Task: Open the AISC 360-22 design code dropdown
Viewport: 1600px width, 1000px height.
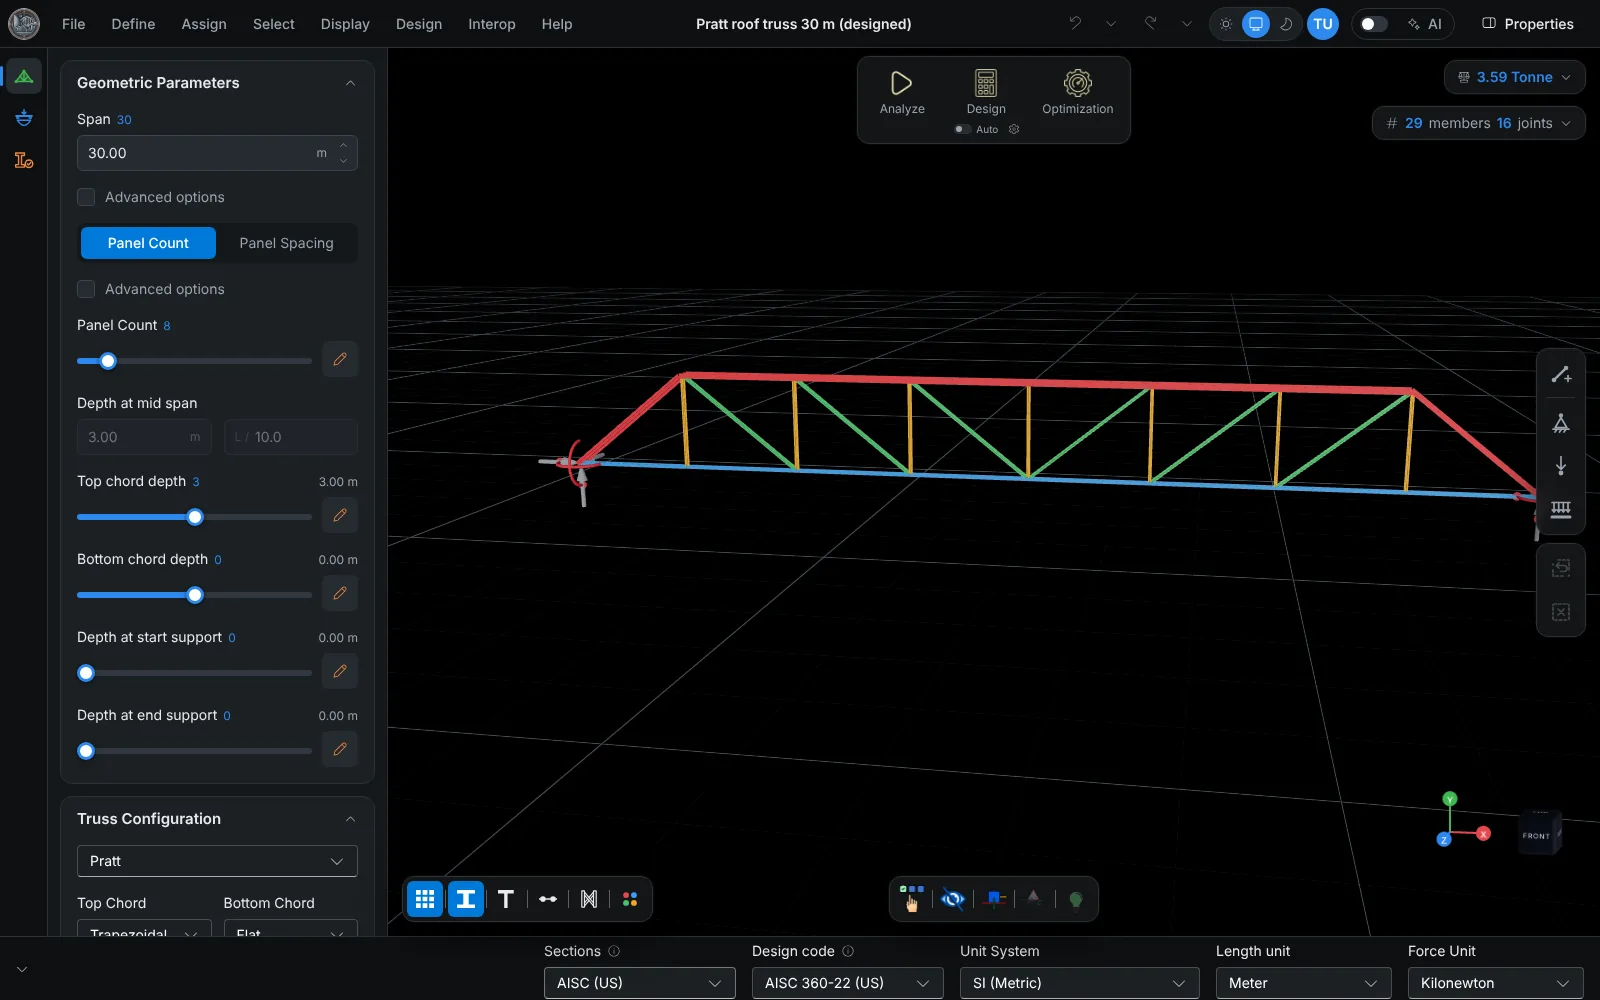Action: (848, 983)
